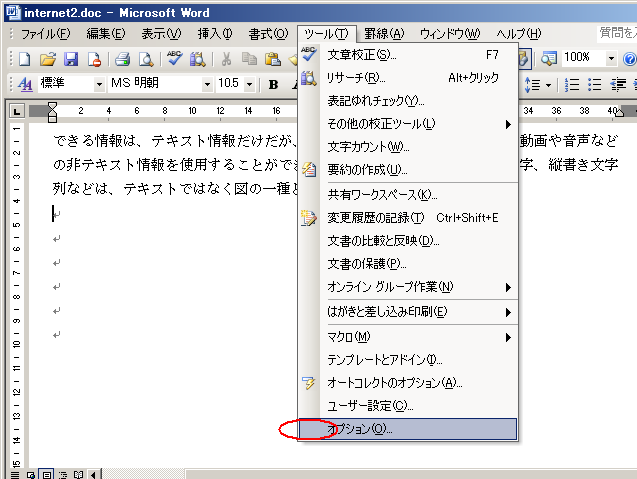This screenshot has width=637, height=479.
Task: Expand the はがきと差し込み印刷(E) submenu
Action: click(408, 312)
